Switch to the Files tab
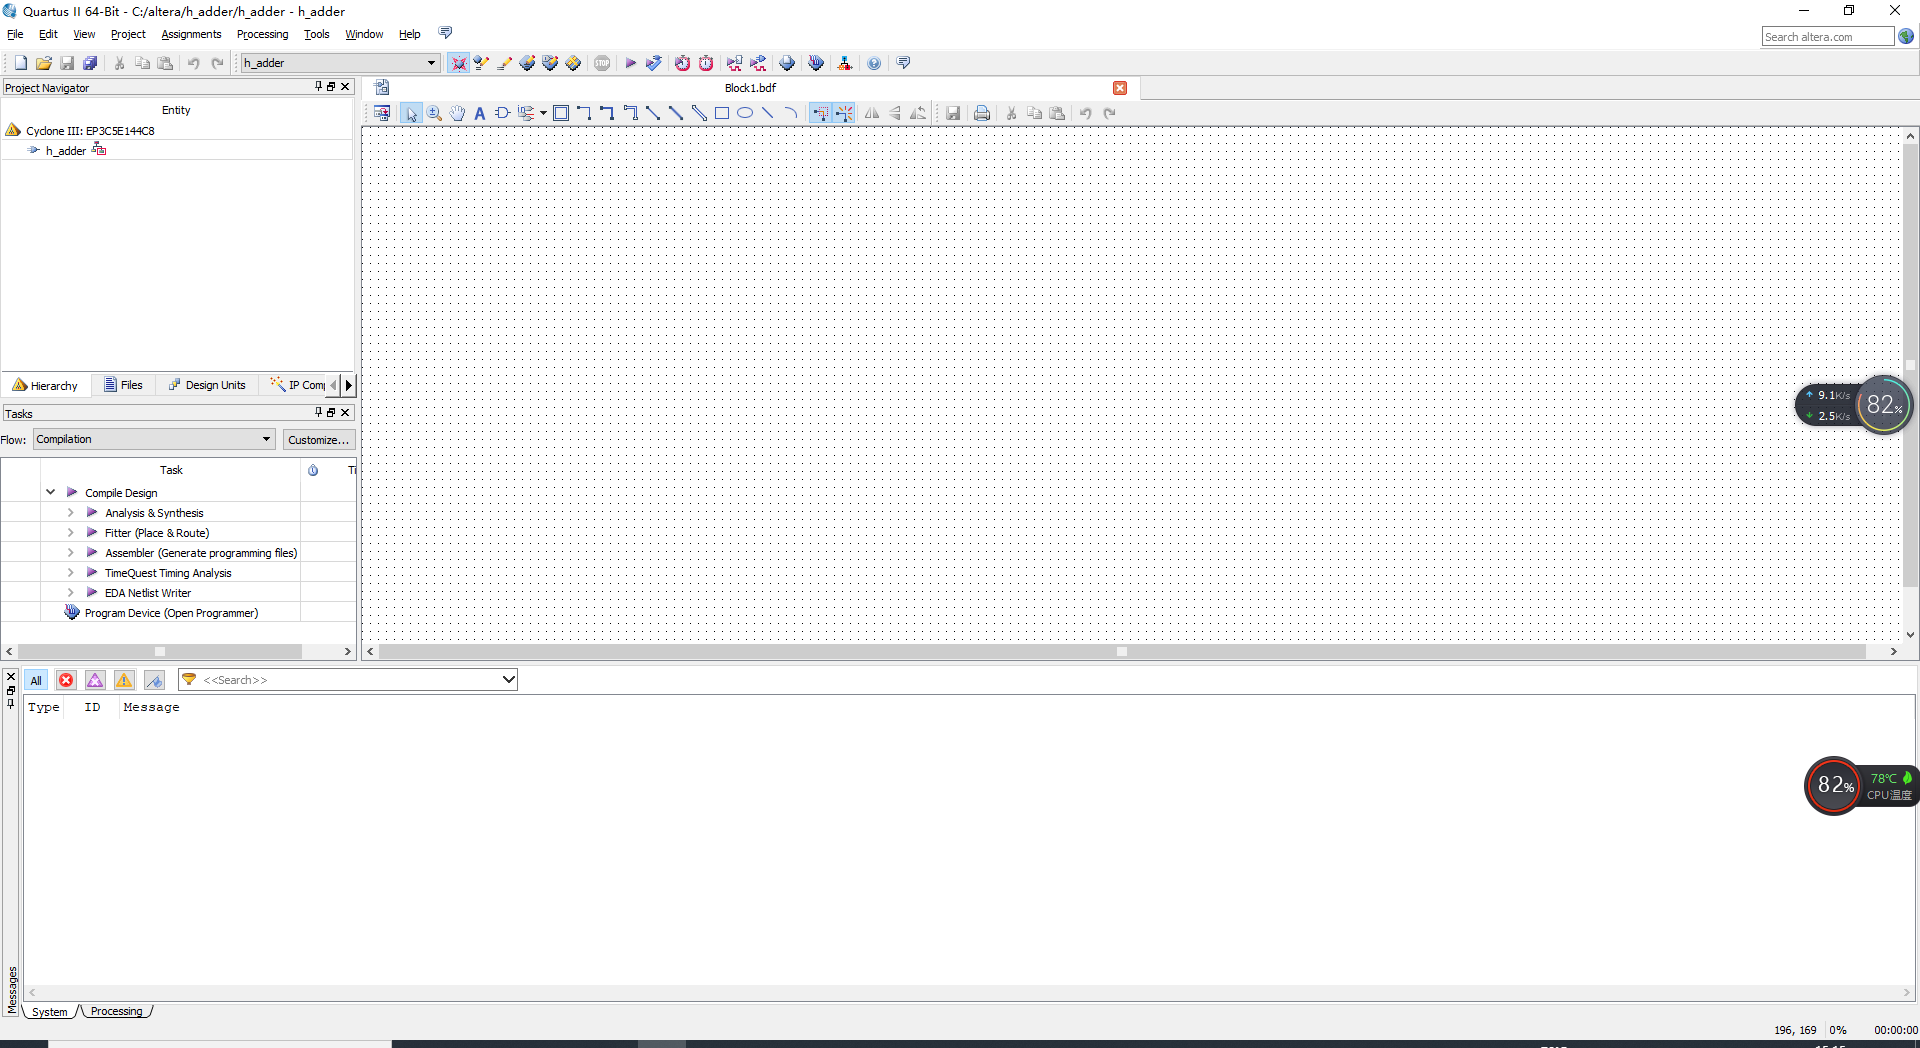Screen dimensions: 1920x1048 click(x=123, y=385)
